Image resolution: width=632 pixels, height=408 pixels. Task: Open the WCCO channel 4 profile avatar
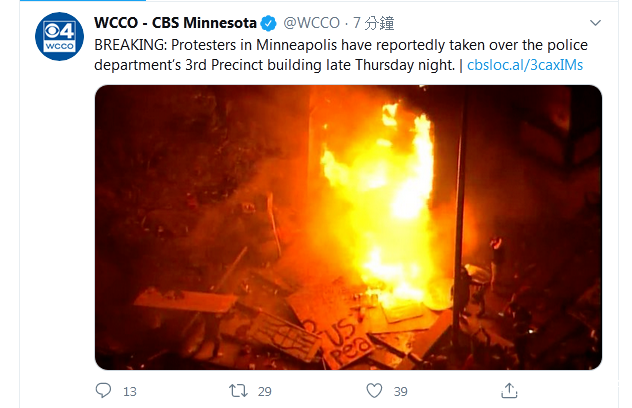pyautogui.click(x=59, y=37)
